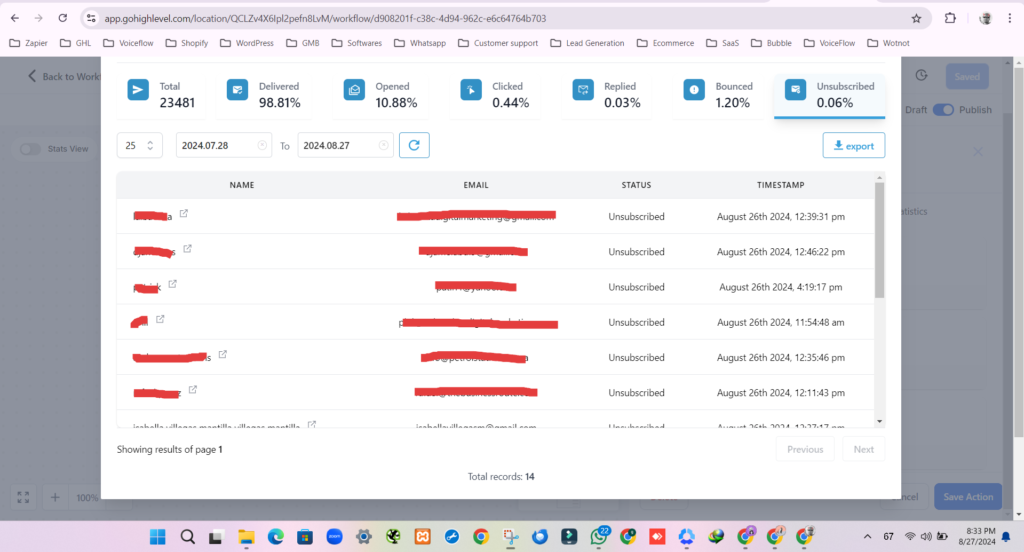1024x552 pixels.
Task: Click the table's vertical scrollbar thumb
Action: tap(879, 240)
